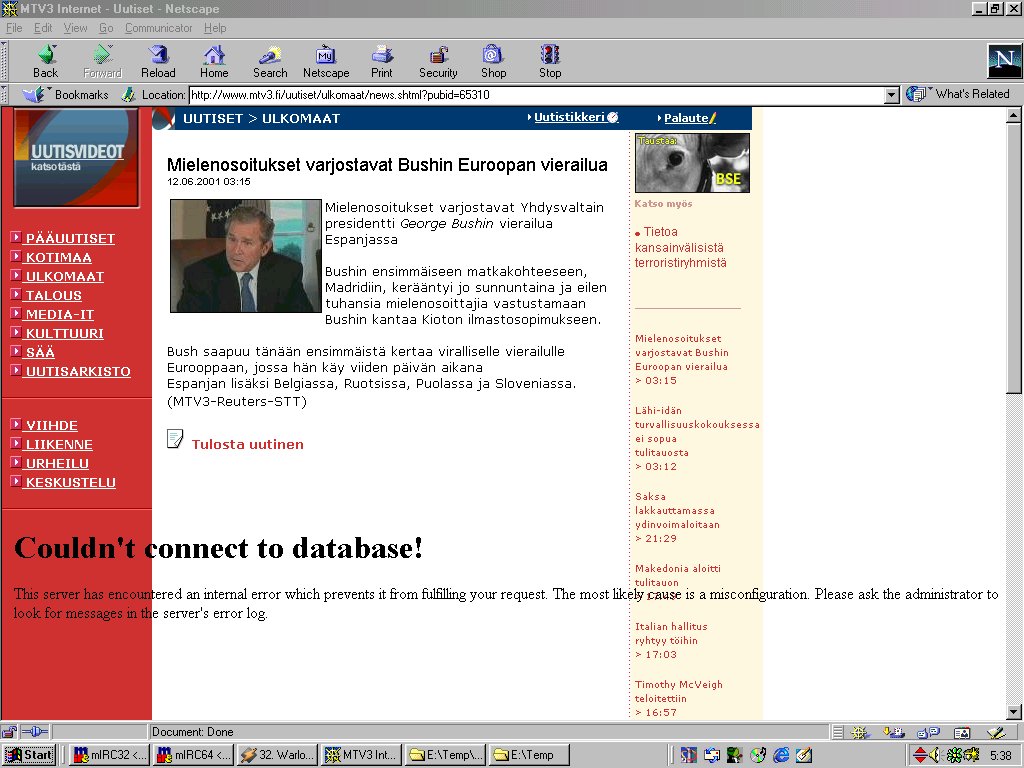Image resolution: width=1024 pixels, height=768 pixels.
Task: Visit the KULTTUURI section
Action: pyautogui.click(x=65, y=333)
